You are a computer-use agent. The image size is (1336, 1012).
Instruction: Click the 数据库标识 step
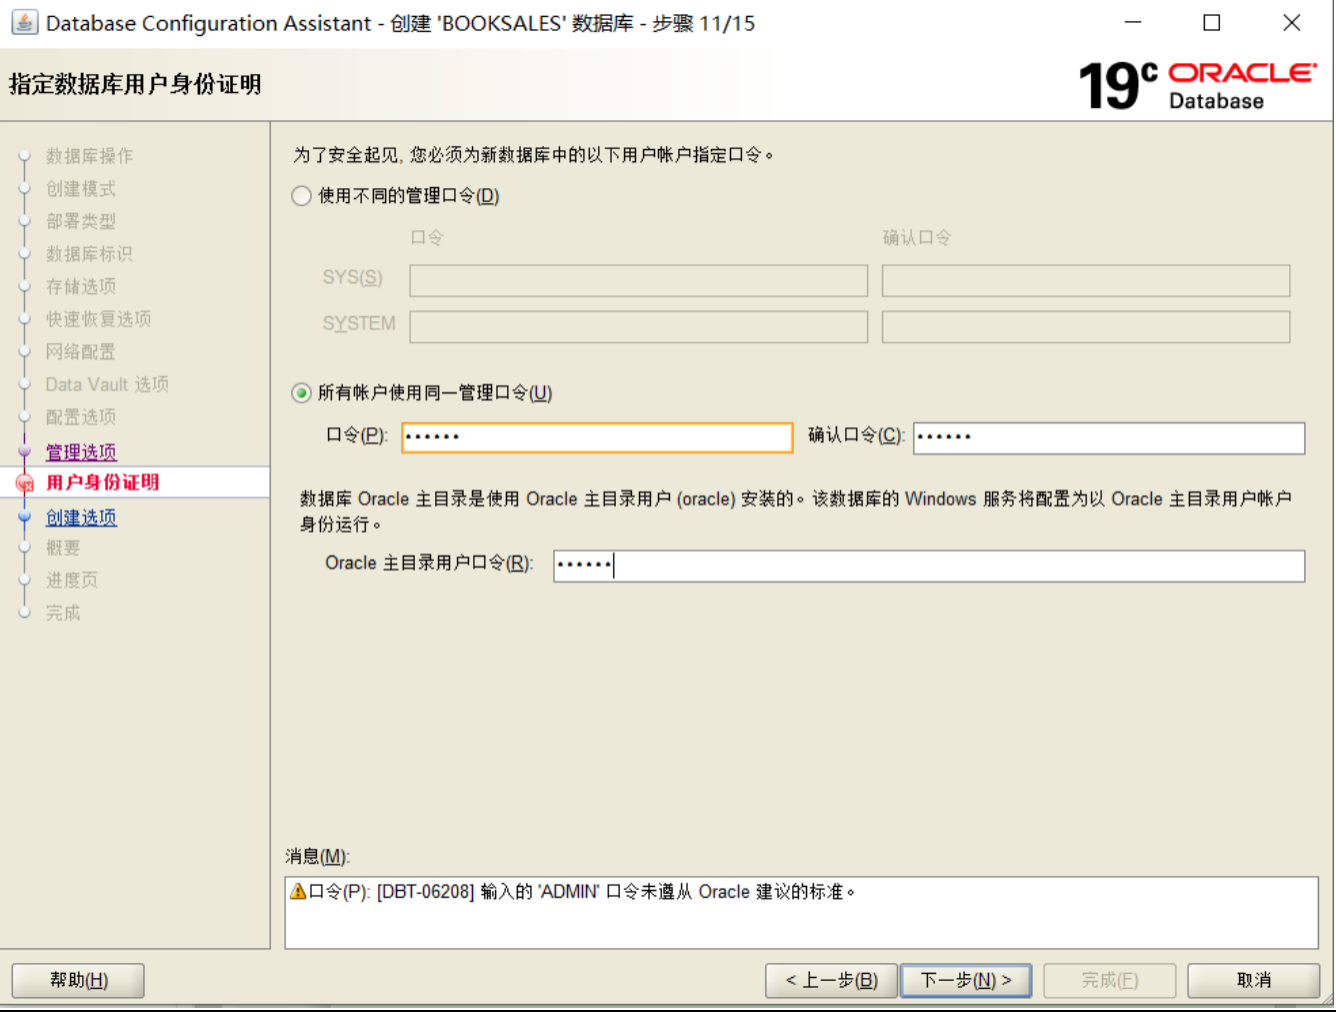[x=89, y=254]
